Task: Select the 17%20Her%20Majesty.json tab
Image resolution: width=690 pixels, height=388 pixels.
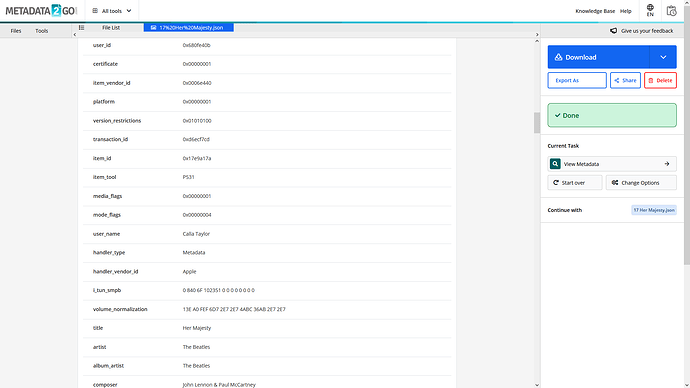Action: 188,27
